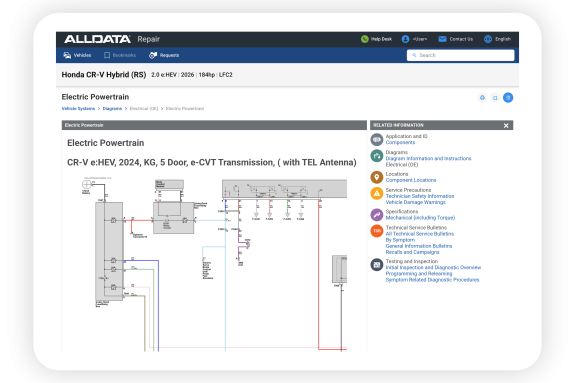
Task: Click the Locations pin icon
Action: point(377,177)
